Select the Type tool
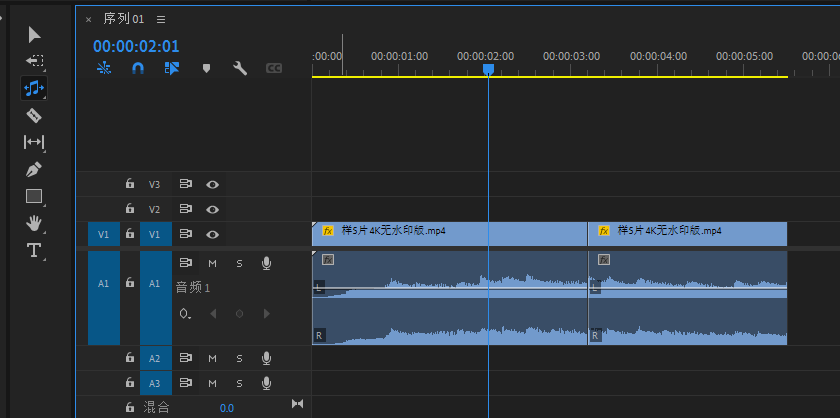Screen dimensions: 840x418 click(34, 250)
